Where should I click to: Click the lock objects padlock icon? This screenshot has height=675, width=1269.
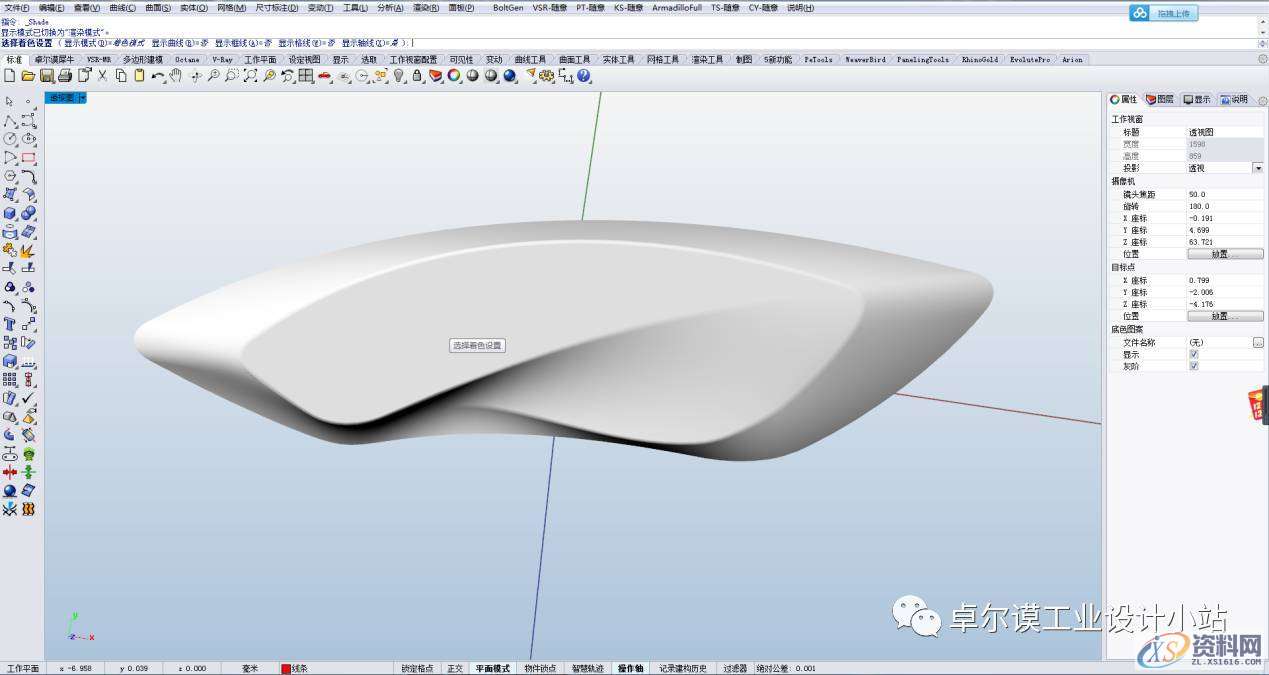pyautogui.click(x=417, y=76)
